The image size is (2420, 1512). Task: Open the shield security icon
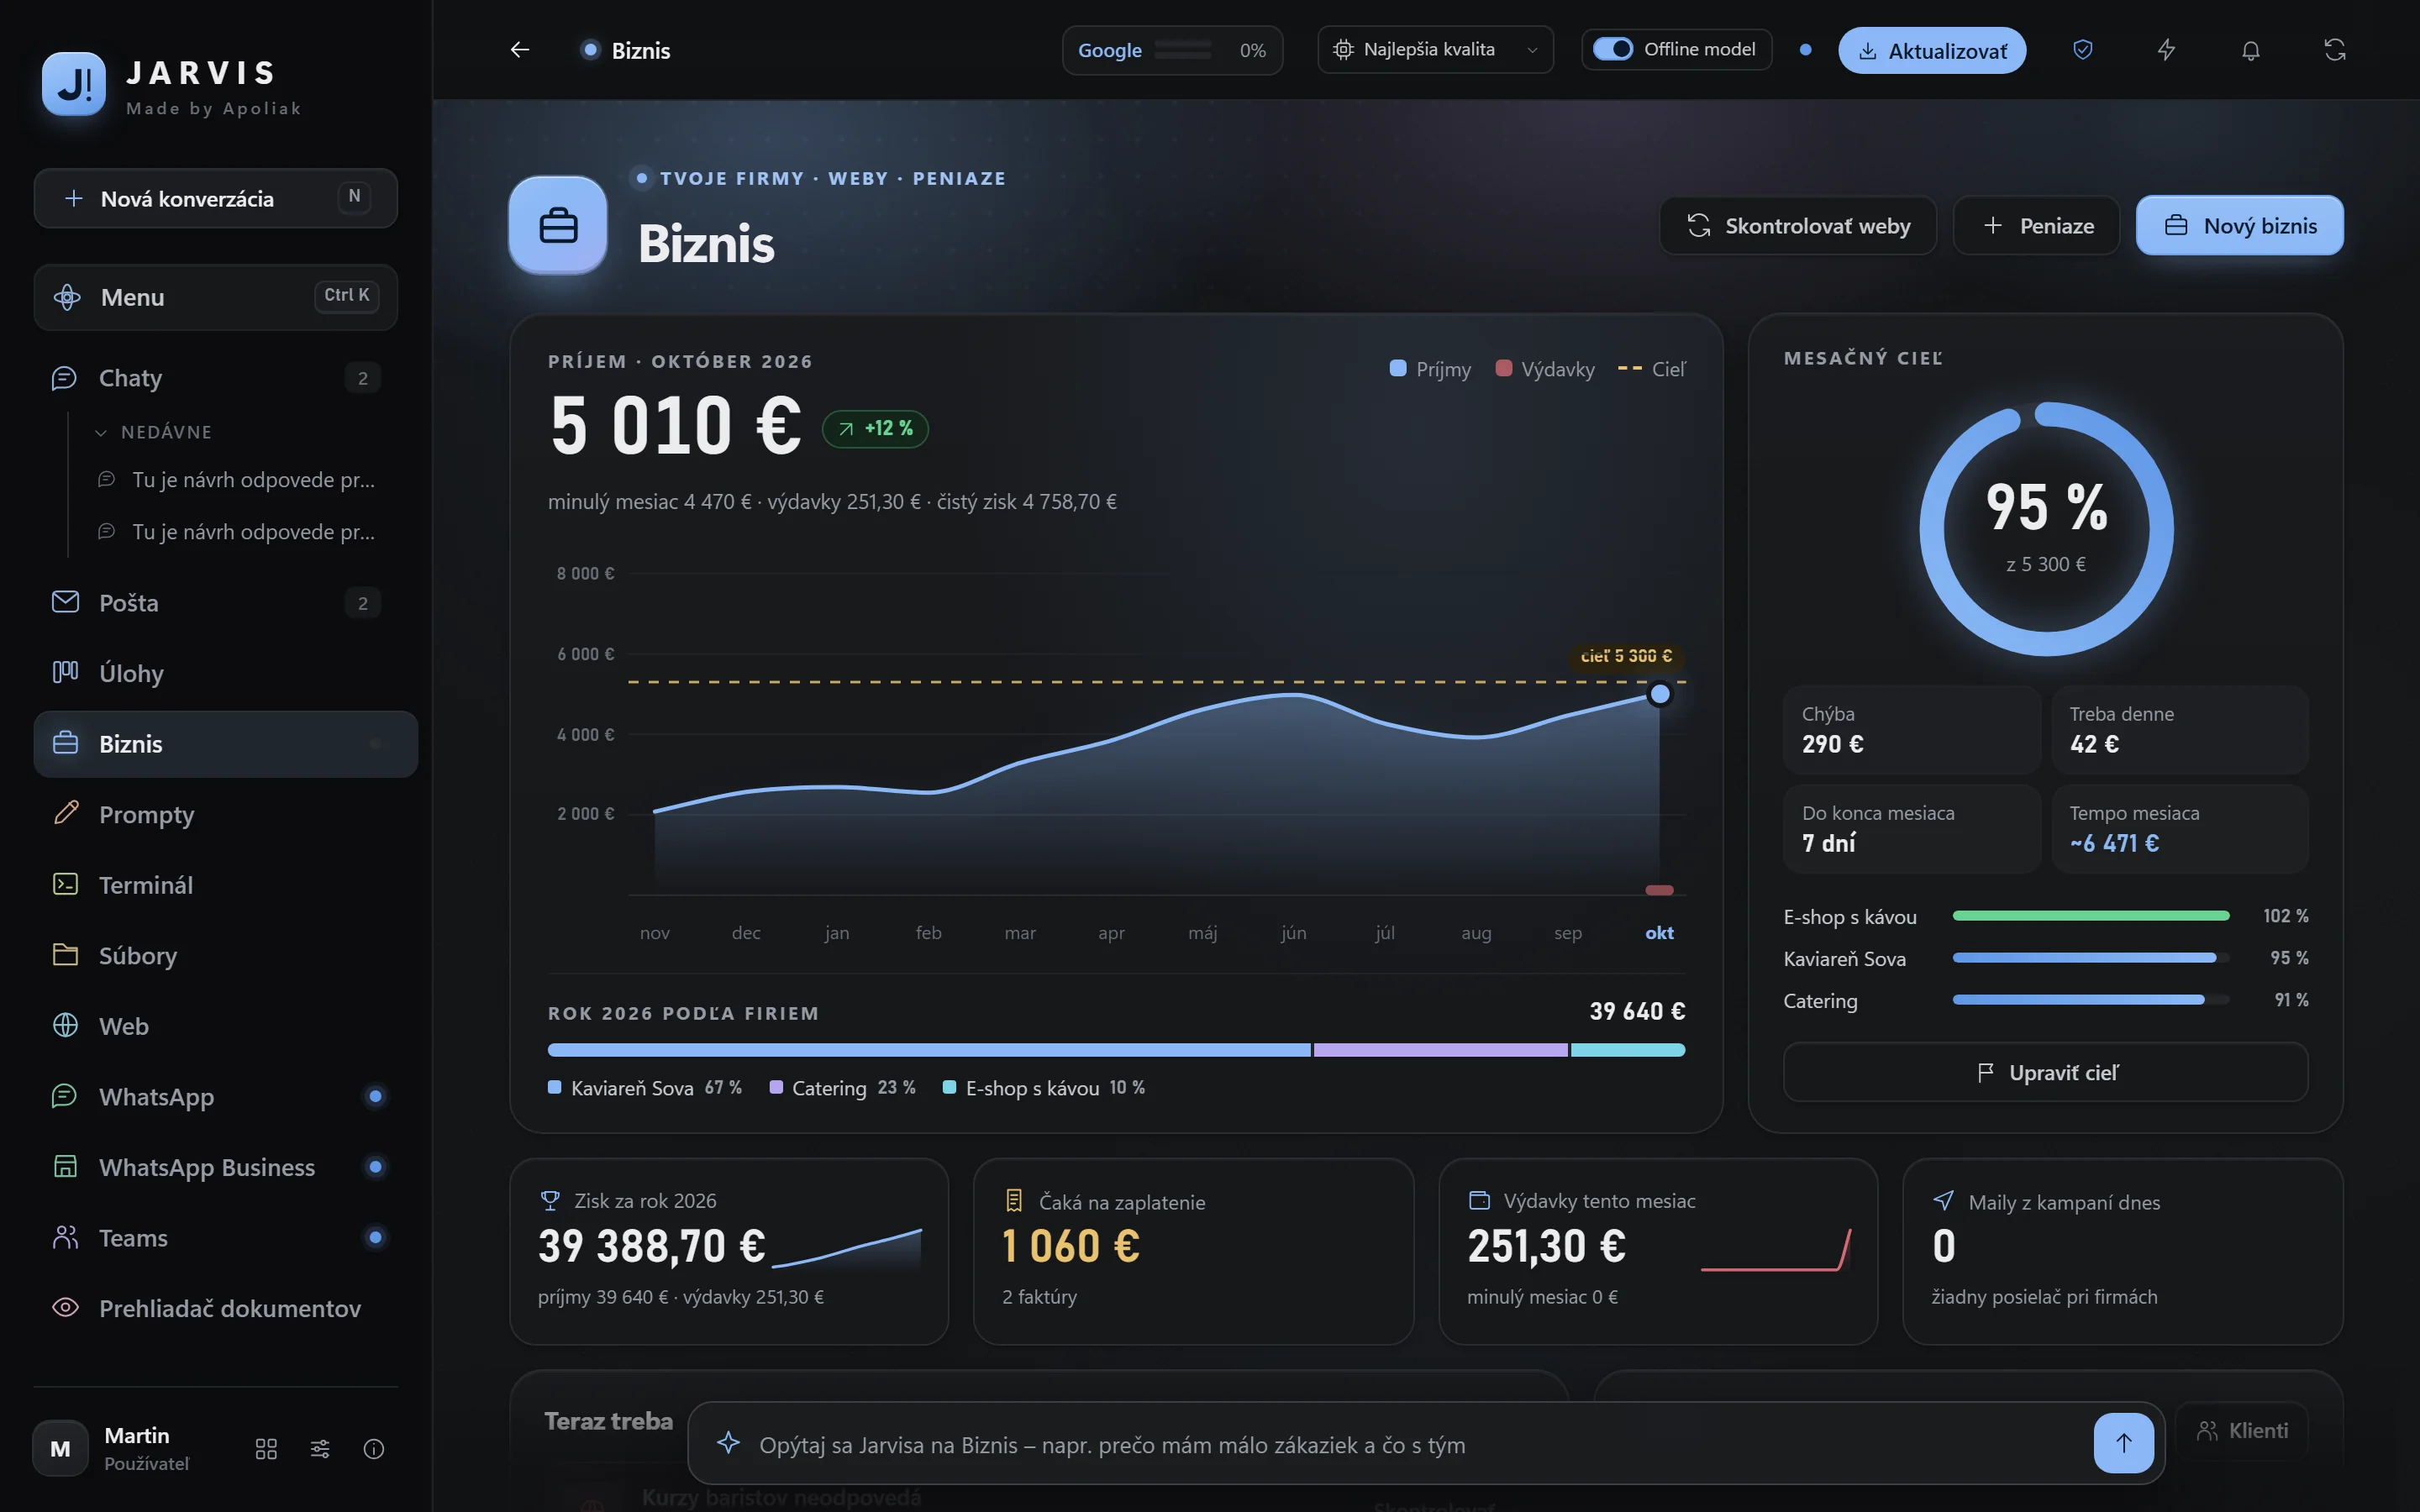[2082, 50]
